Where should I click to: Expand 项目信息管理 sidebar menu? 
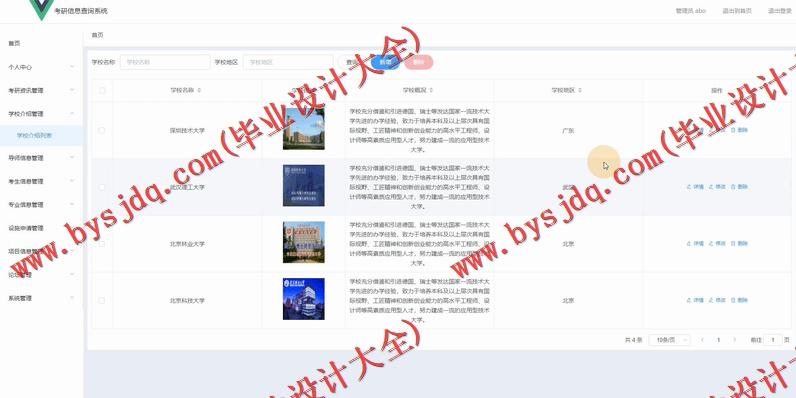tap(41, 251)
